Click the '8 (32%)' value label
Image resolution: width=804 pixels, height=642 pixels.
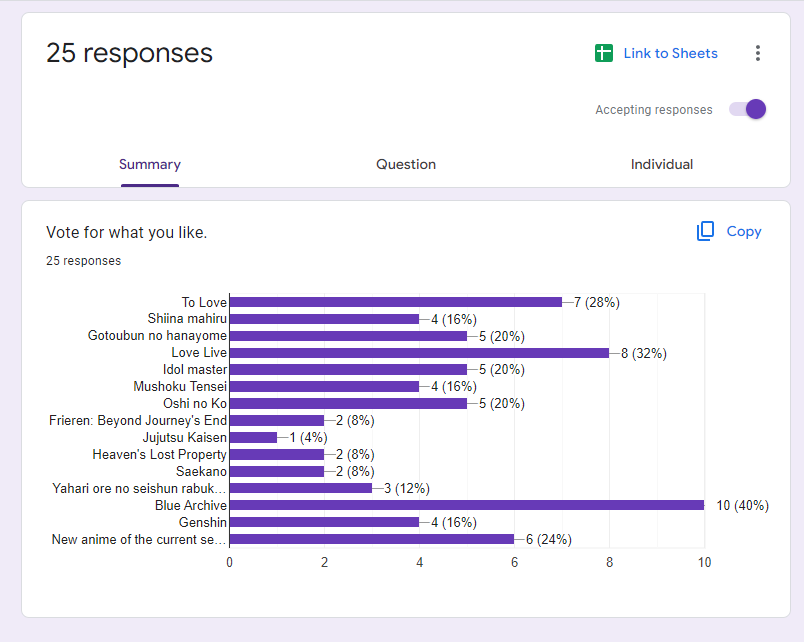644,353
